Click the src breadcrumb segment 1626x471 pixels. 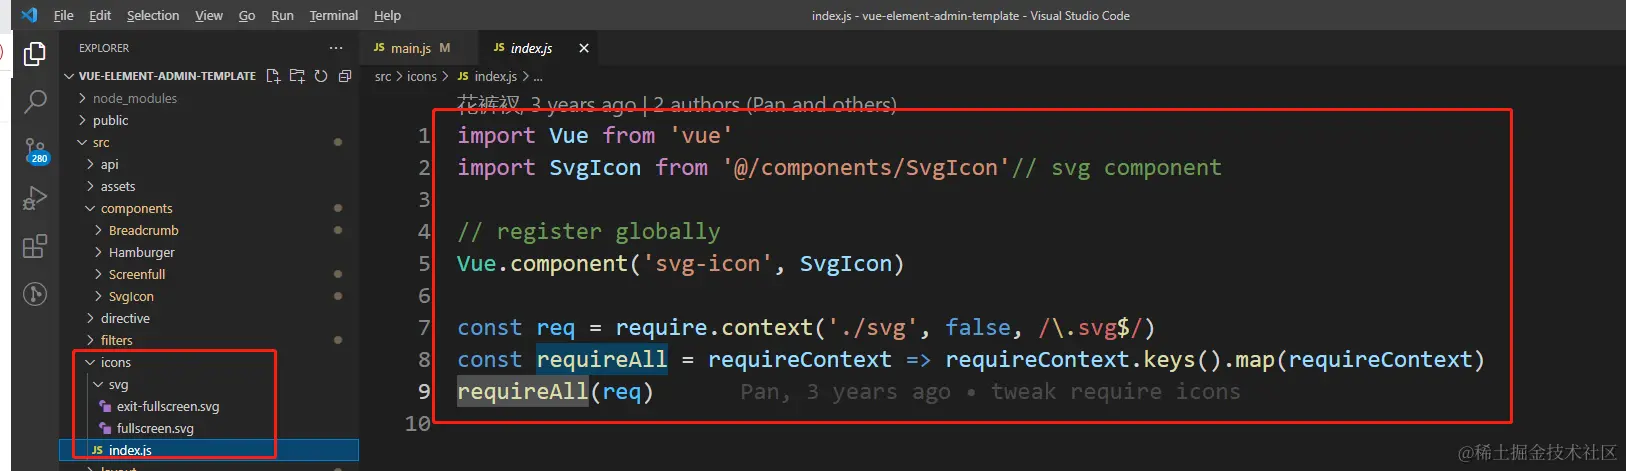coord(383,76)
